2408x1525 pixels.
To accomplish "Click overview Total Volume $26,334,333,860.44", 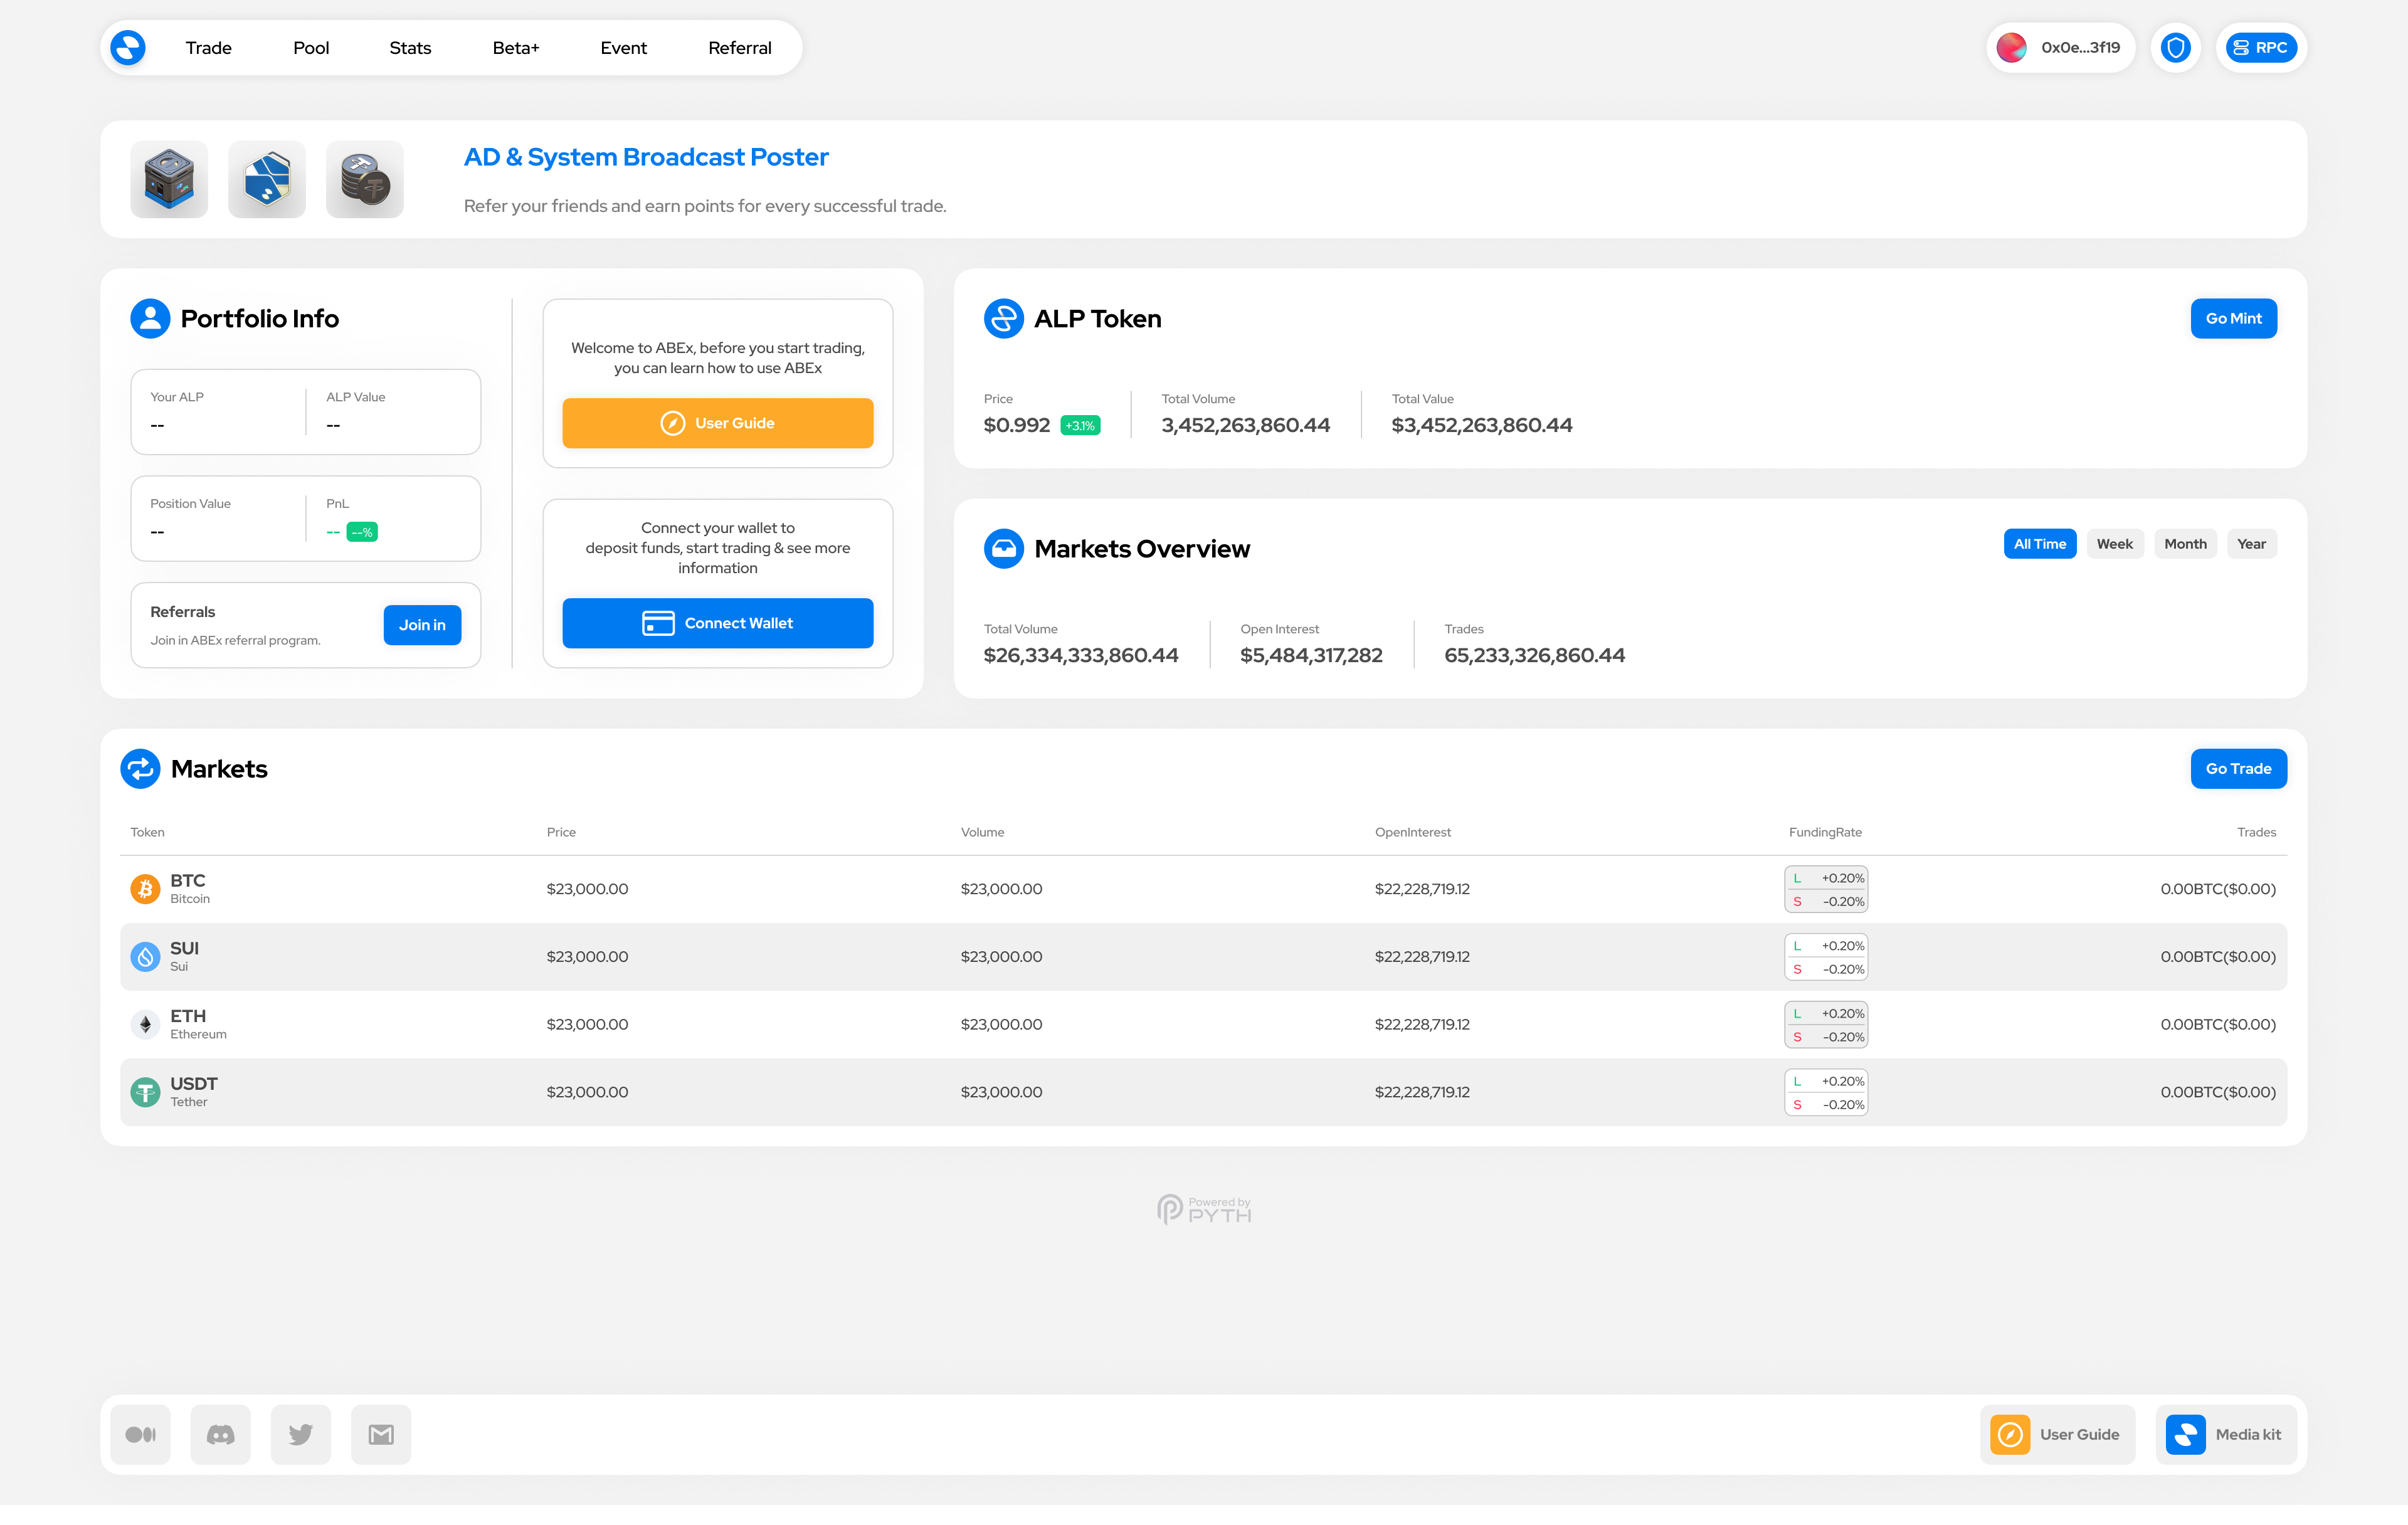I will [1080, 655].
